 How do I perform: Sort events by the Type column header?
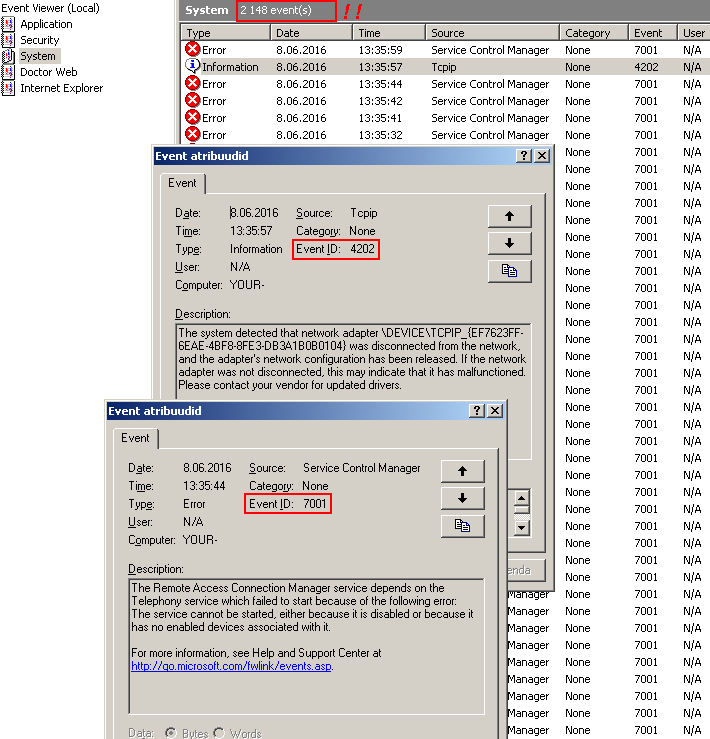click(x=226, y=33)
